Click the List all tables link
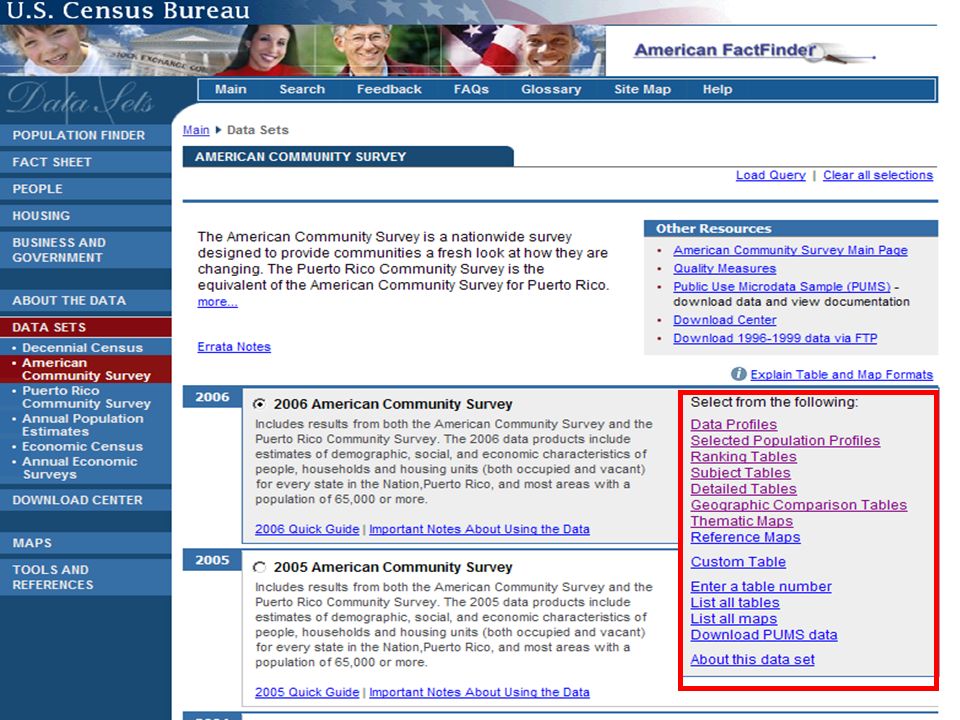 tap(735, 602)
